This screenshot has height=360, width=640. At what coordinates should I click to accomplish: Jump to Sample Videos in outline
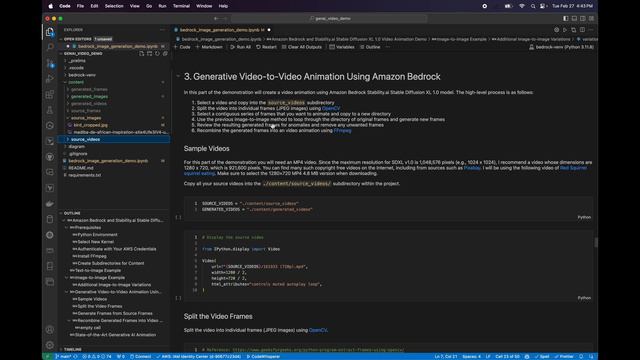(x=92, y=299)
